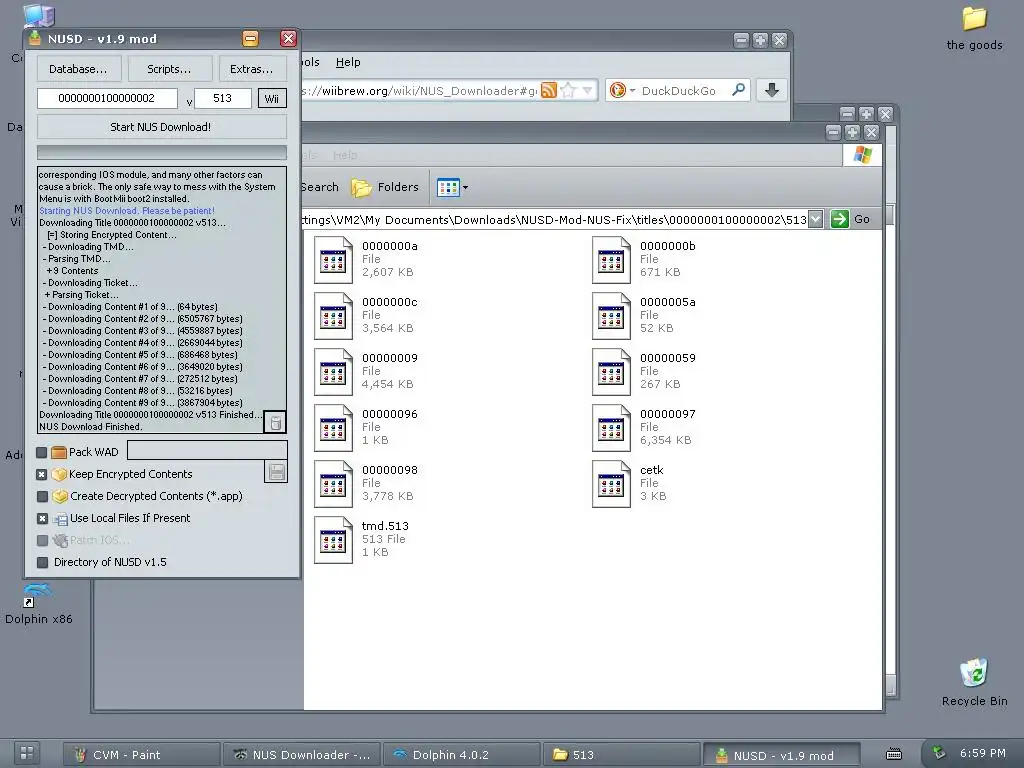Select file 00000059

point(644,372)
